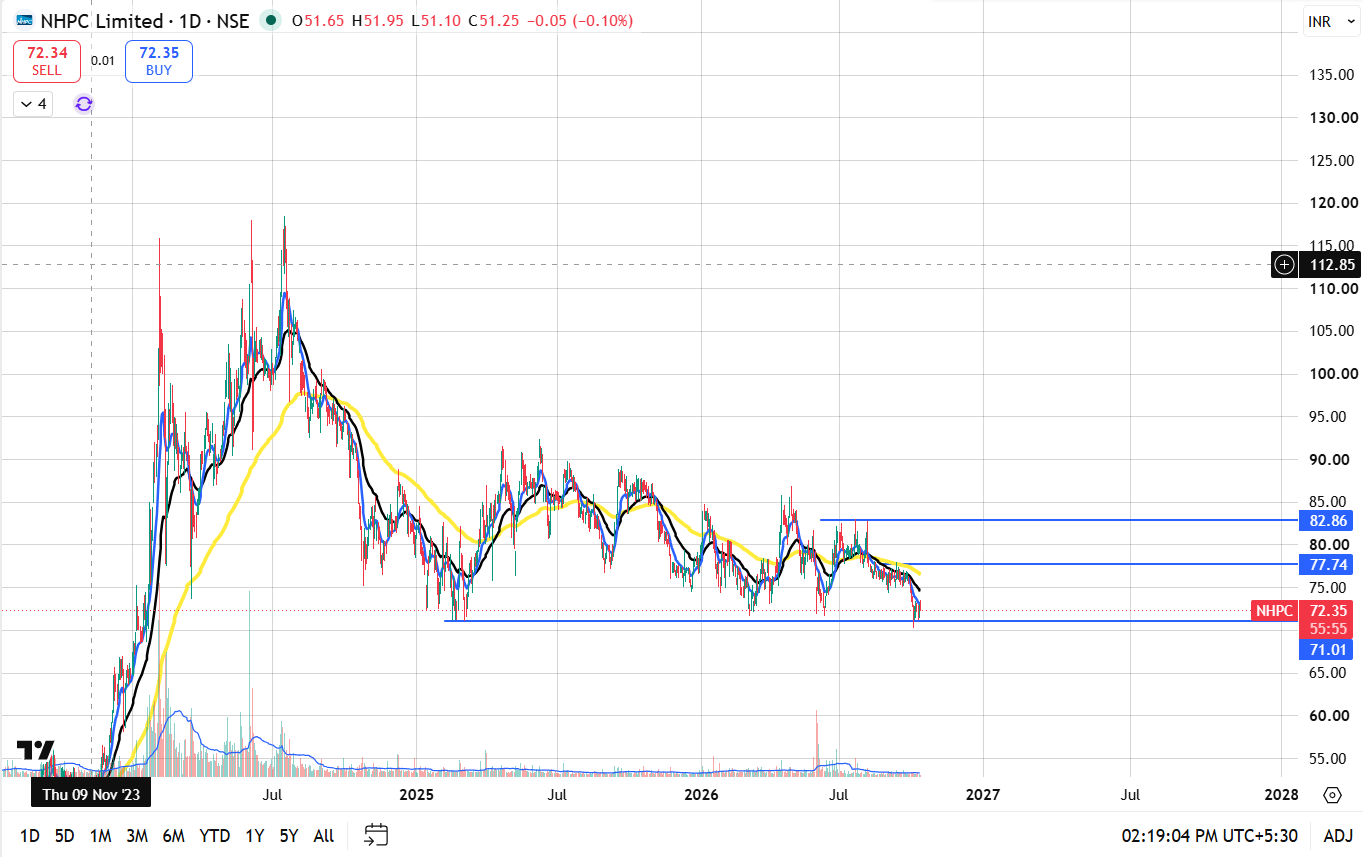Switch to the 3M range
This screenshot has width=1363, height=857.
pyautogui.click(x=137, y=836)
